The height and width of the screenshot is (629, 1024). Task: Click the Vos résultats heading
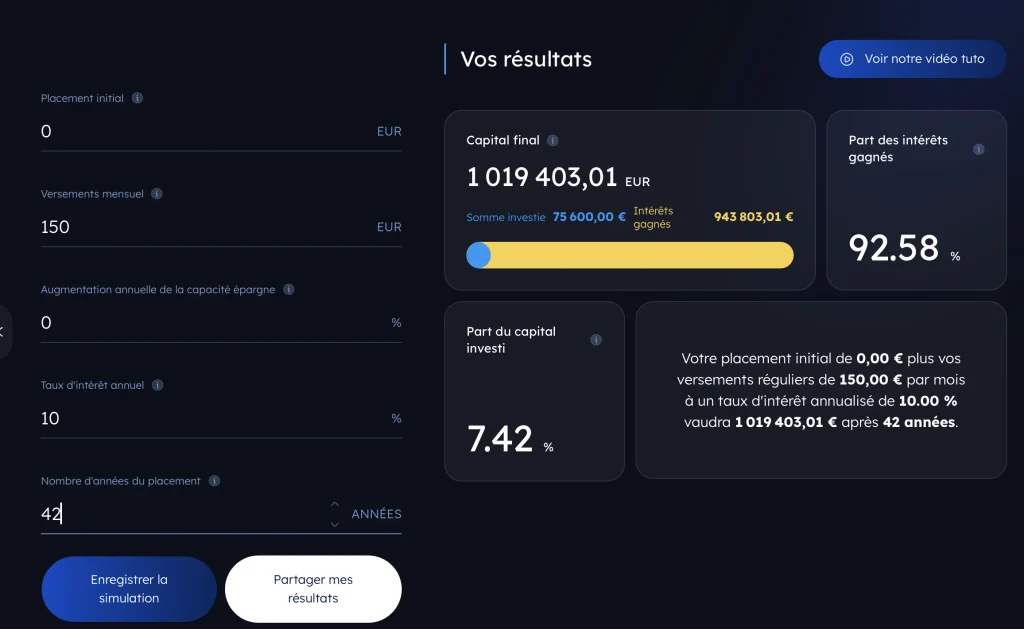pos(526,59)
